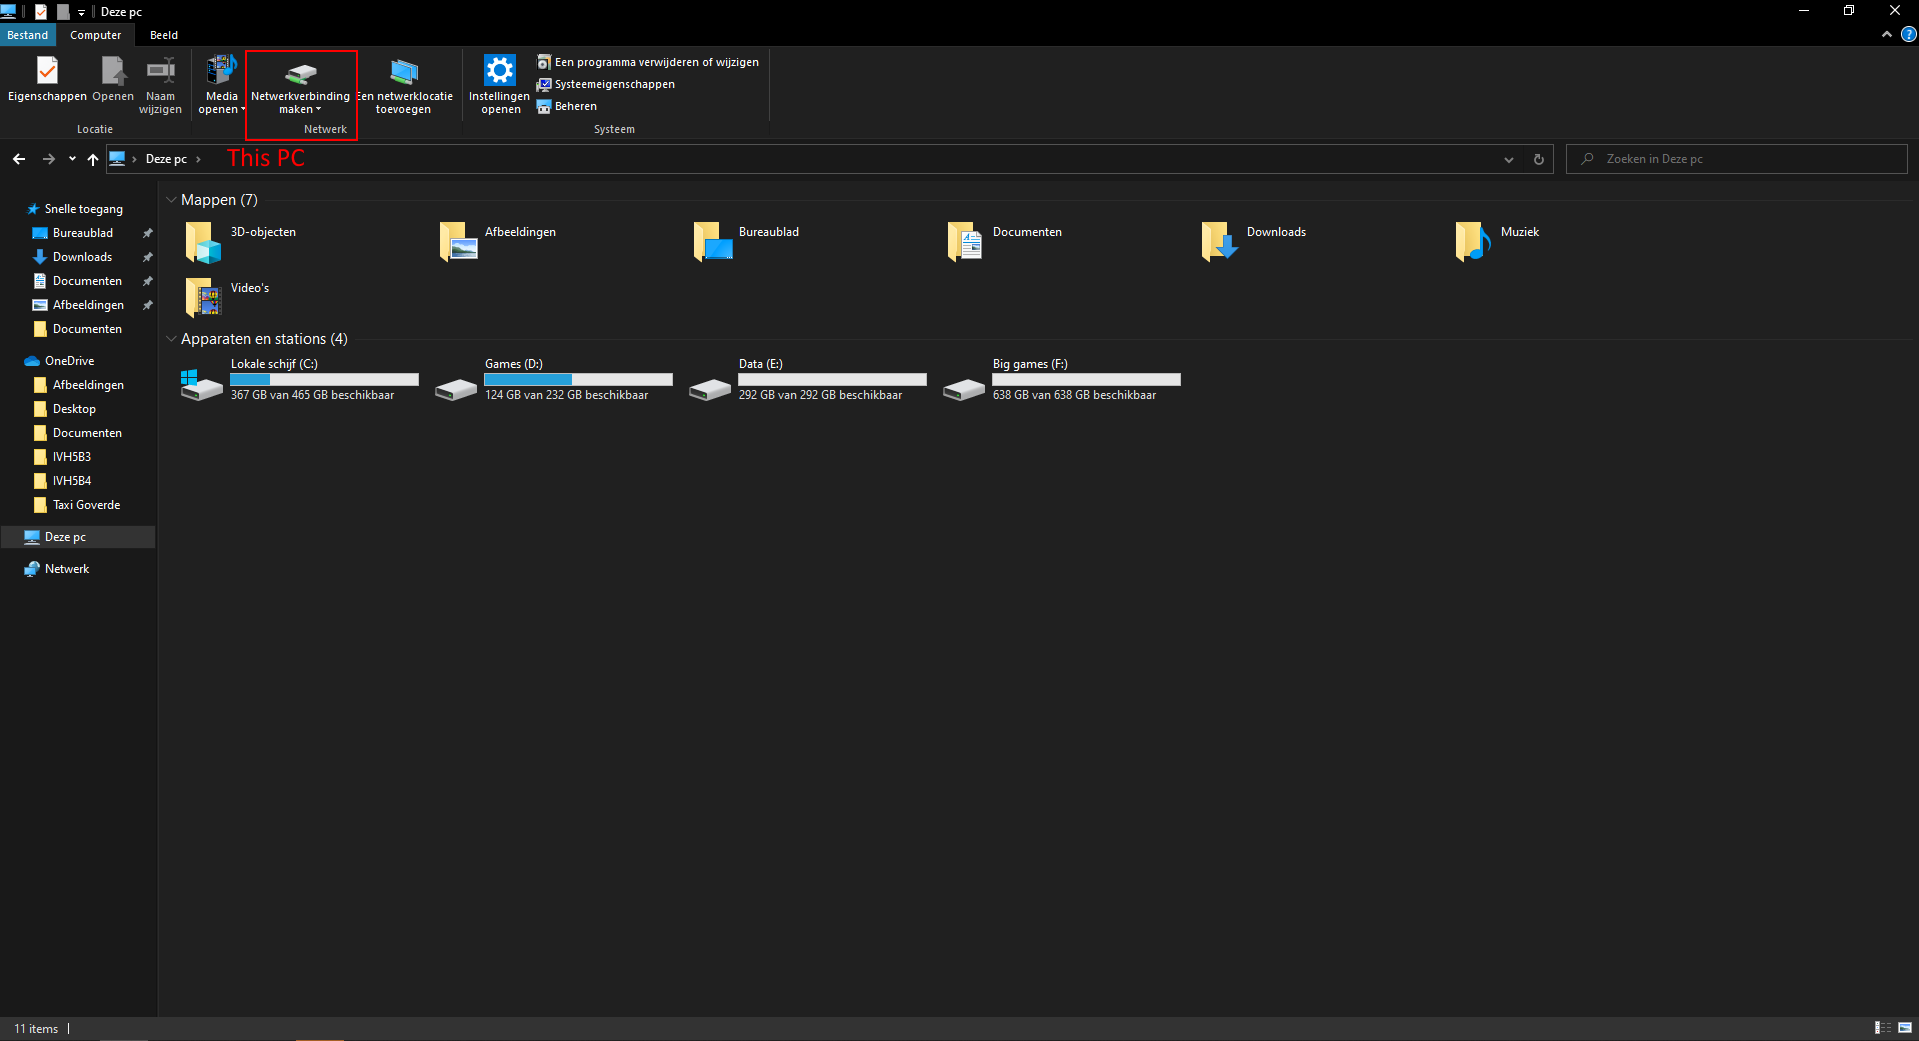Click the up-arrow navigation button
This screenshot has width=1919, height=1041.
tap(93, 159)
